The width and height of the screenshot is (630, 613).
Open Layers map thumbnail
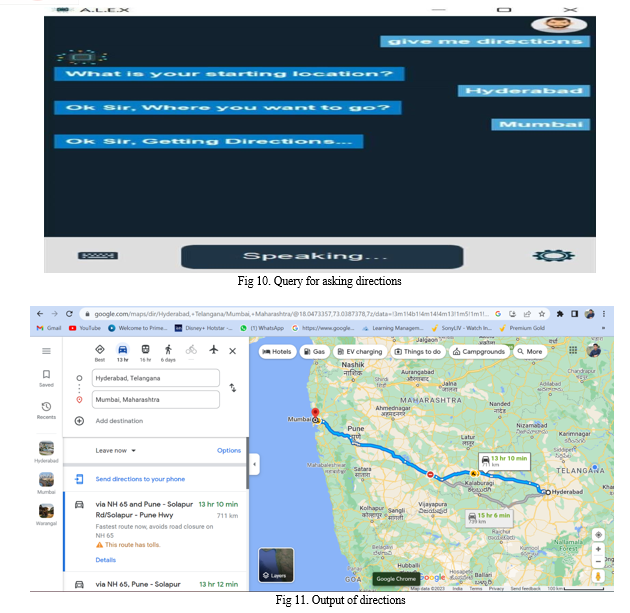click(276, 565)
